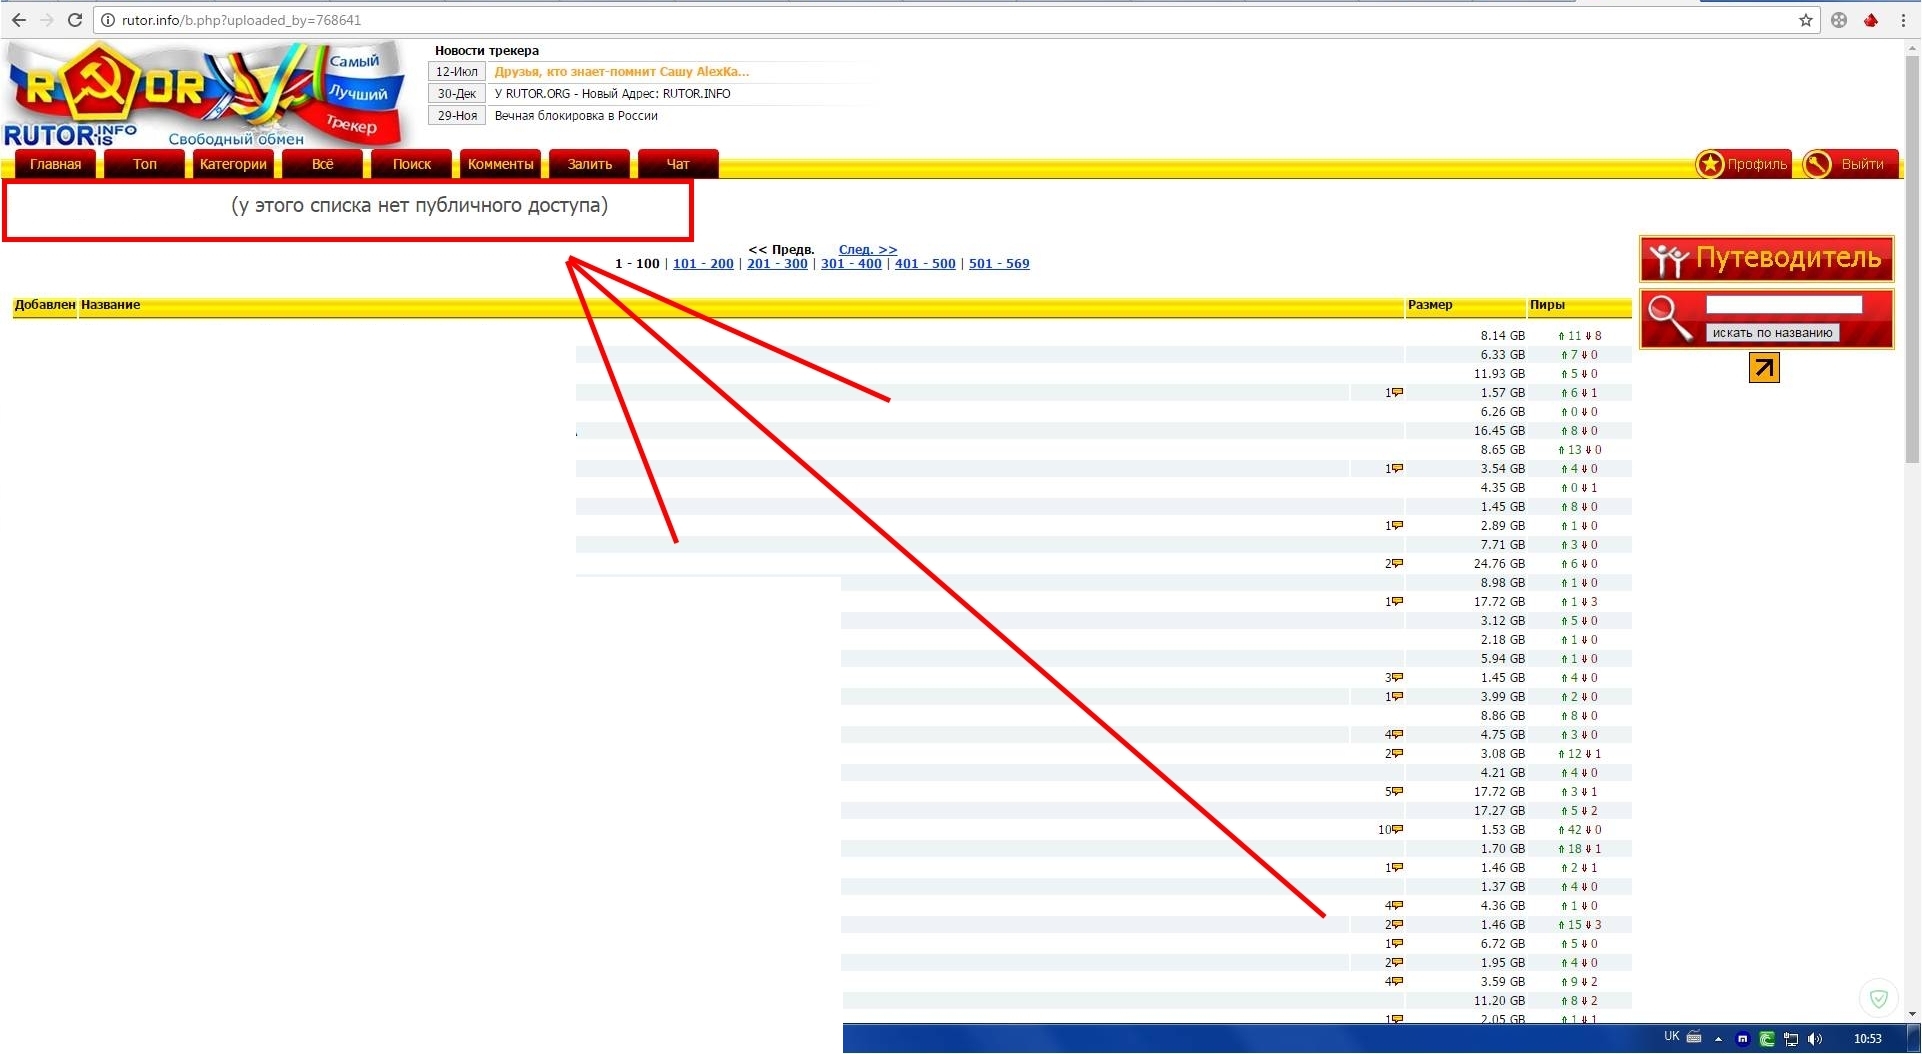Log out using the Выйти button
The image size is (1922, 1054).
[1851, 164]
